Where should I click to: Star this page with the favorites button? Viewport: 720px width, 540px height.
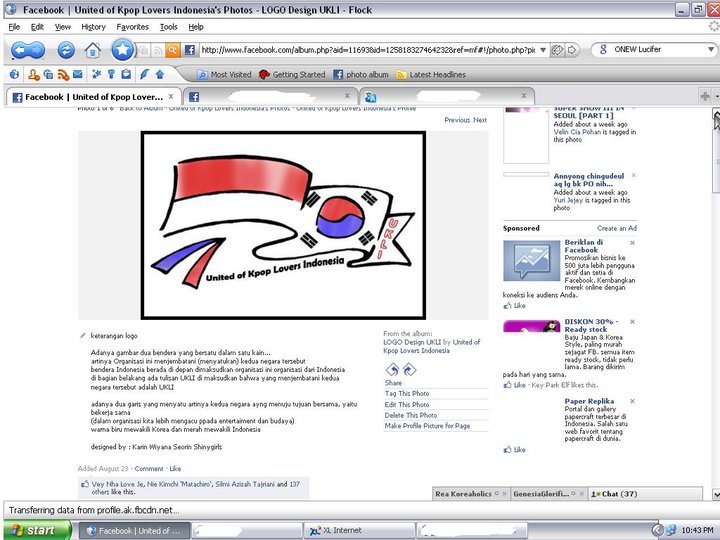click(122, 50)
